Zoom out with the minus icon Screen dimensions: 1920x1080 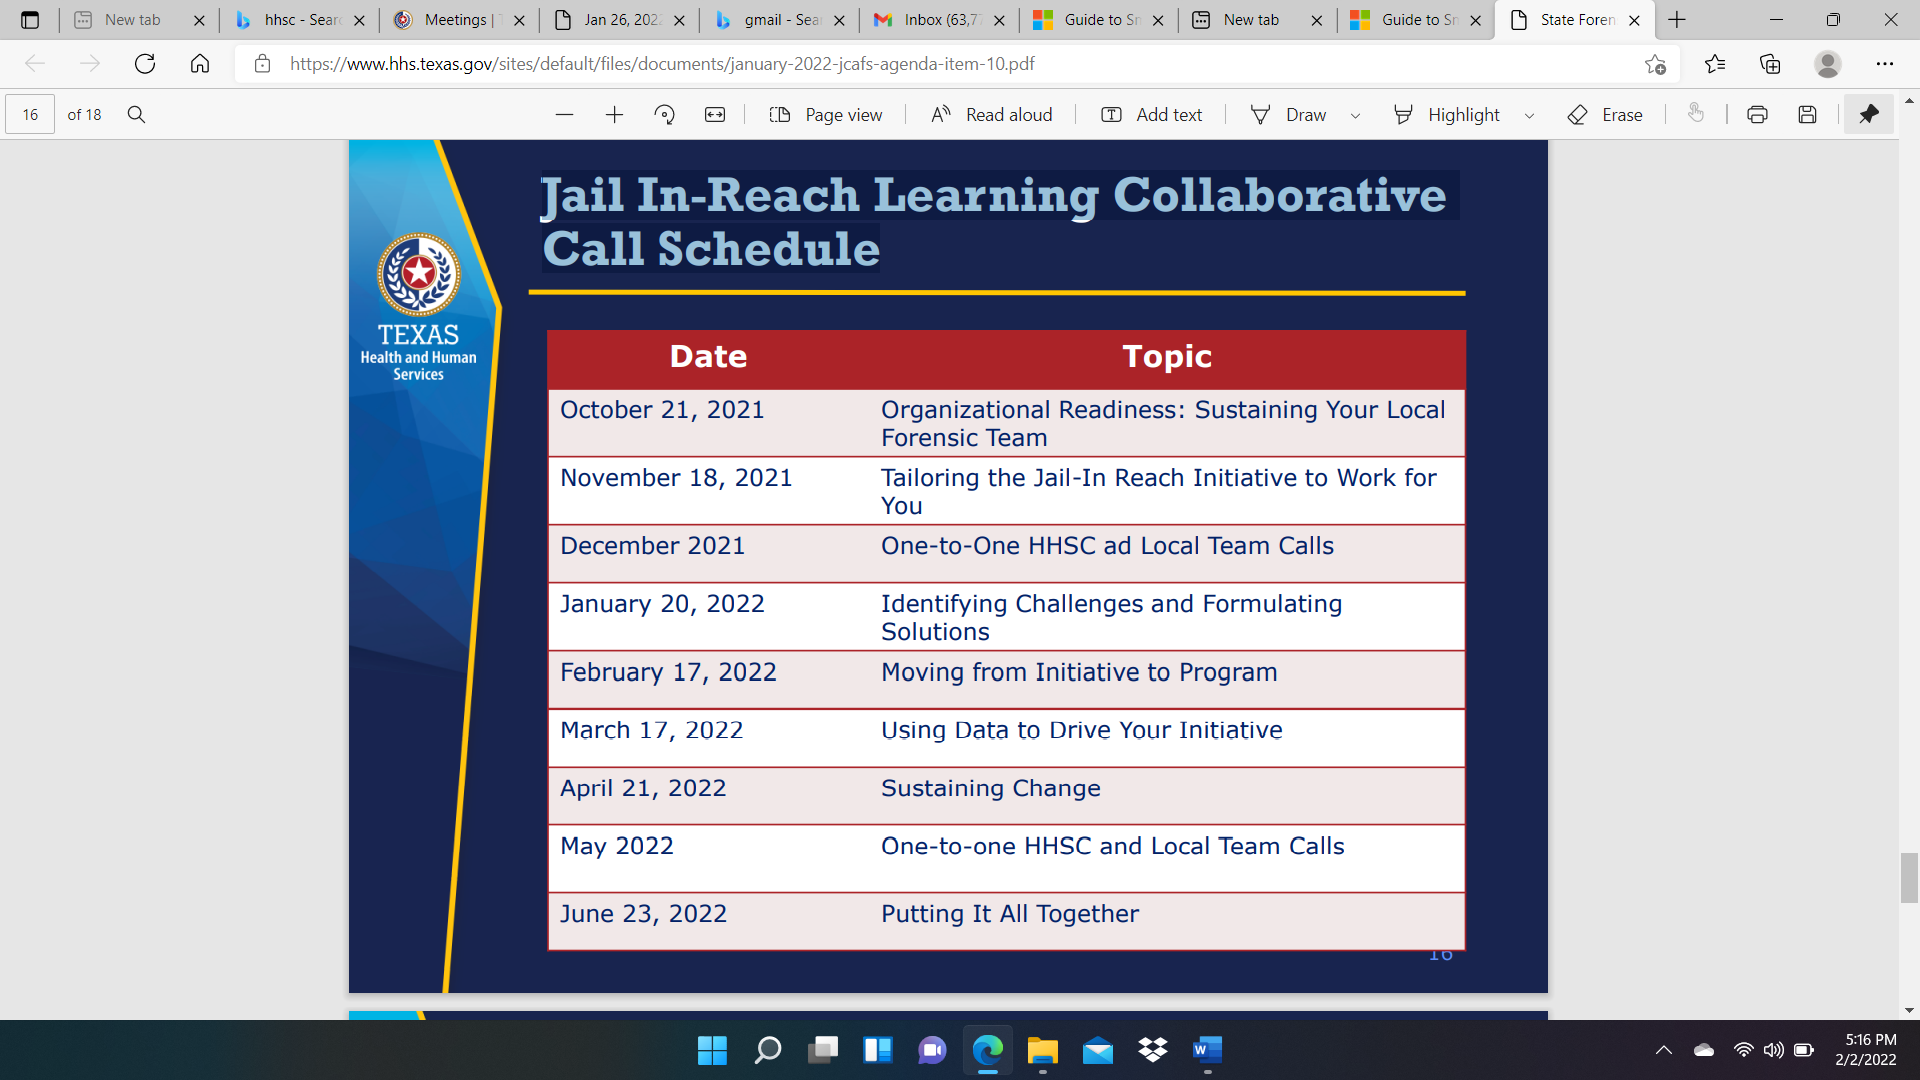tap(564, 115)
